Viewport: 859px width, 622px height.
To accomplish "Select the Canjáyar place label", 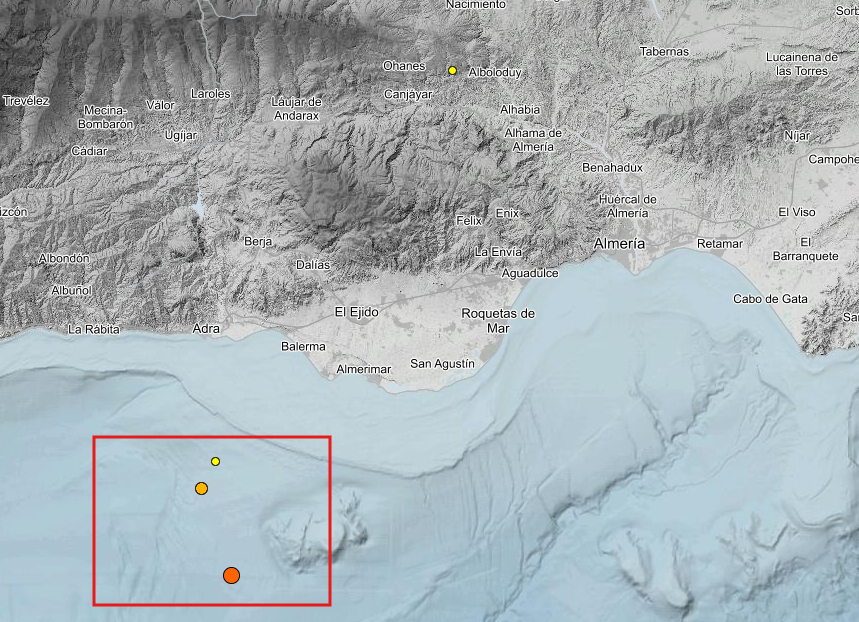I will tap(410, 94).
